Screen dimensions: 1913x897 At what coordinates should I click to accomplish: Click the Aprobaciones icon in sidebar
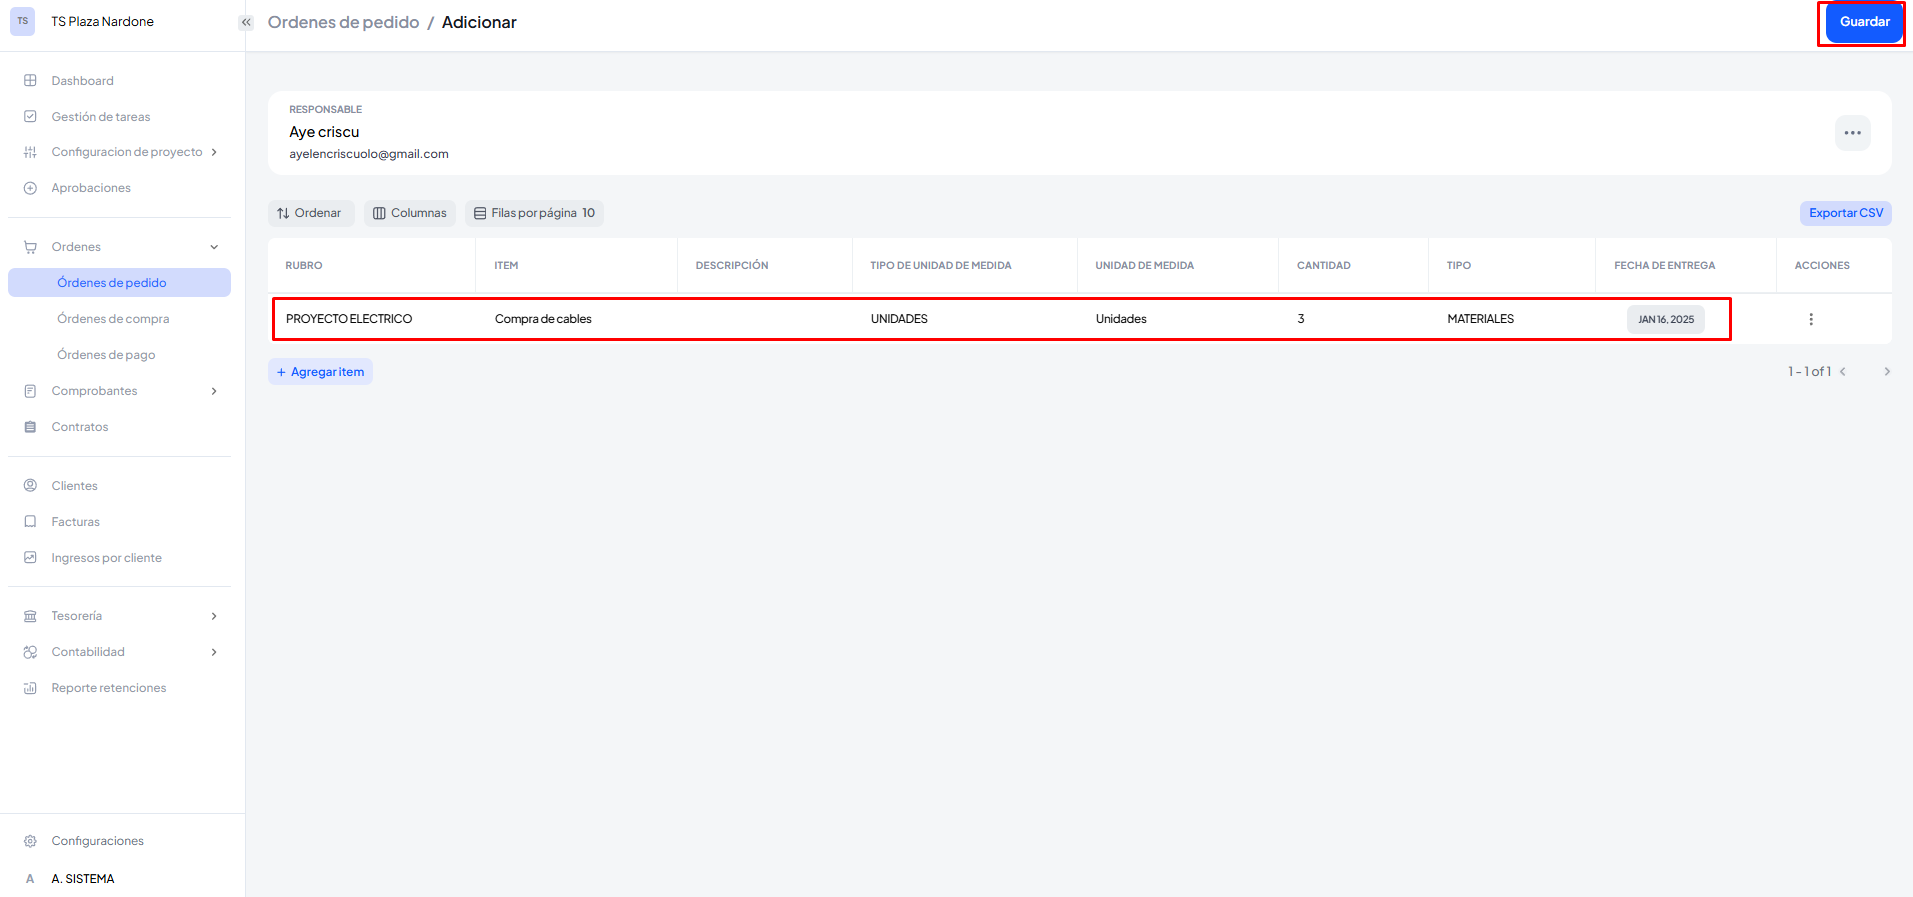[30, 188]
